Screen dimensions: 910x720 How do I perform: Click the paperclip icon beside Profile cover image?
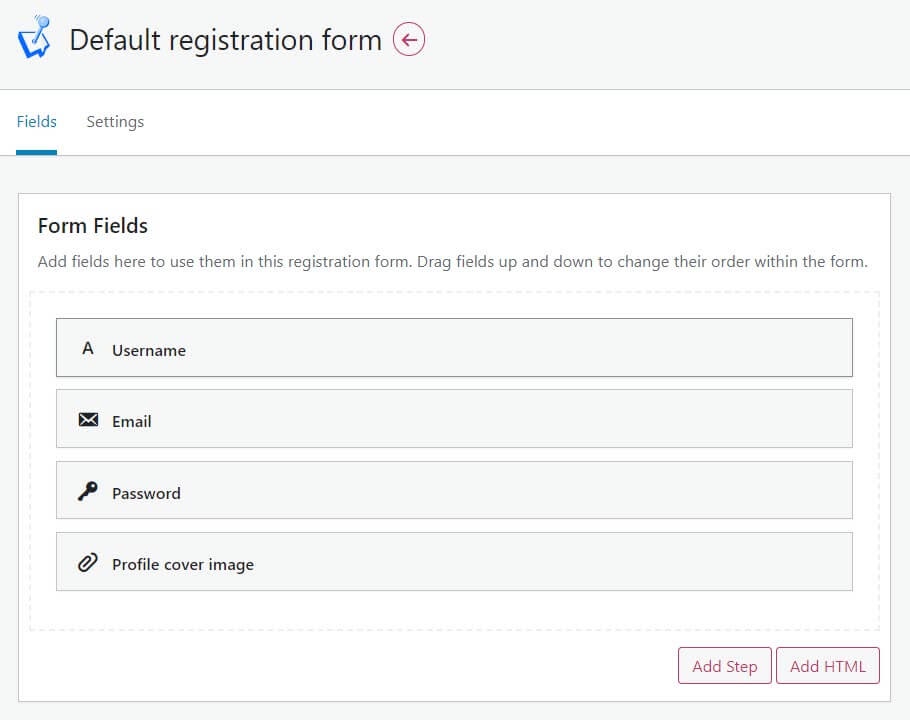[88, 563]
